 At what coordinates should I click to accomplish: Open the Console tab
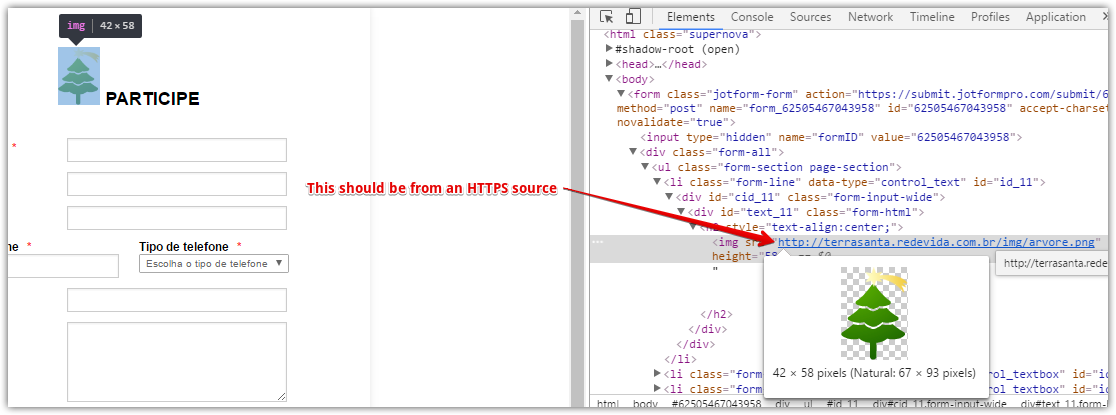[x=752, y=17]
